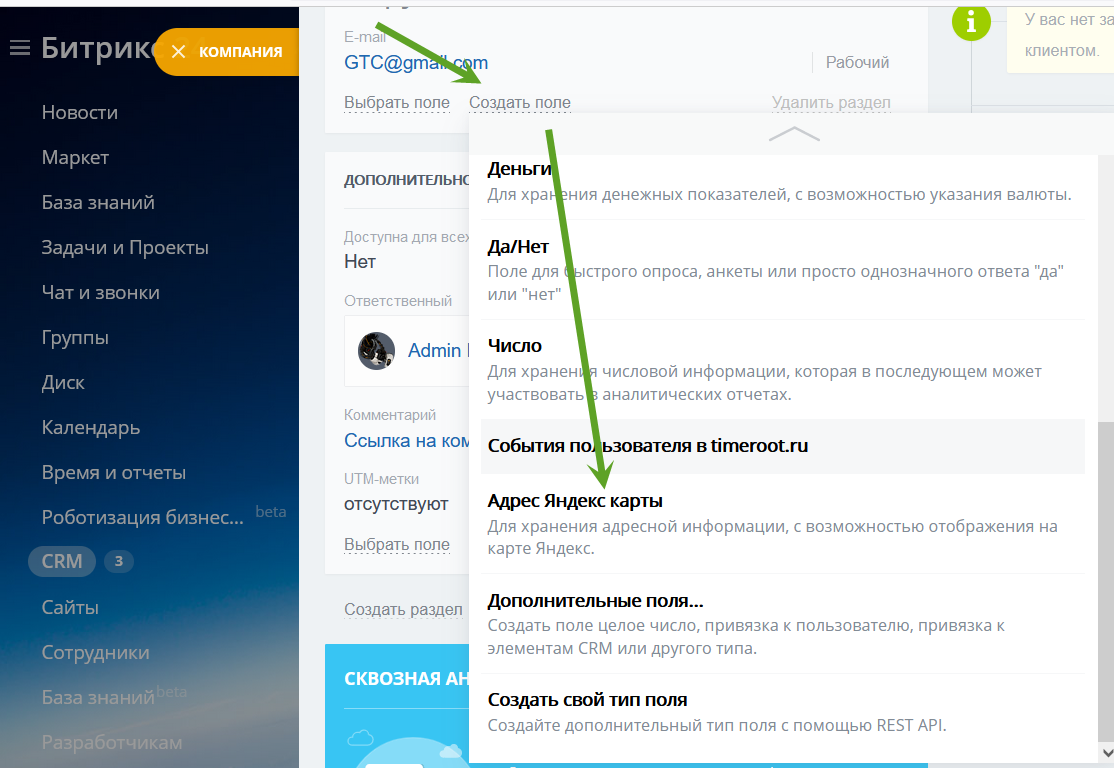Select the Да/Нет field type

(782, 270)
